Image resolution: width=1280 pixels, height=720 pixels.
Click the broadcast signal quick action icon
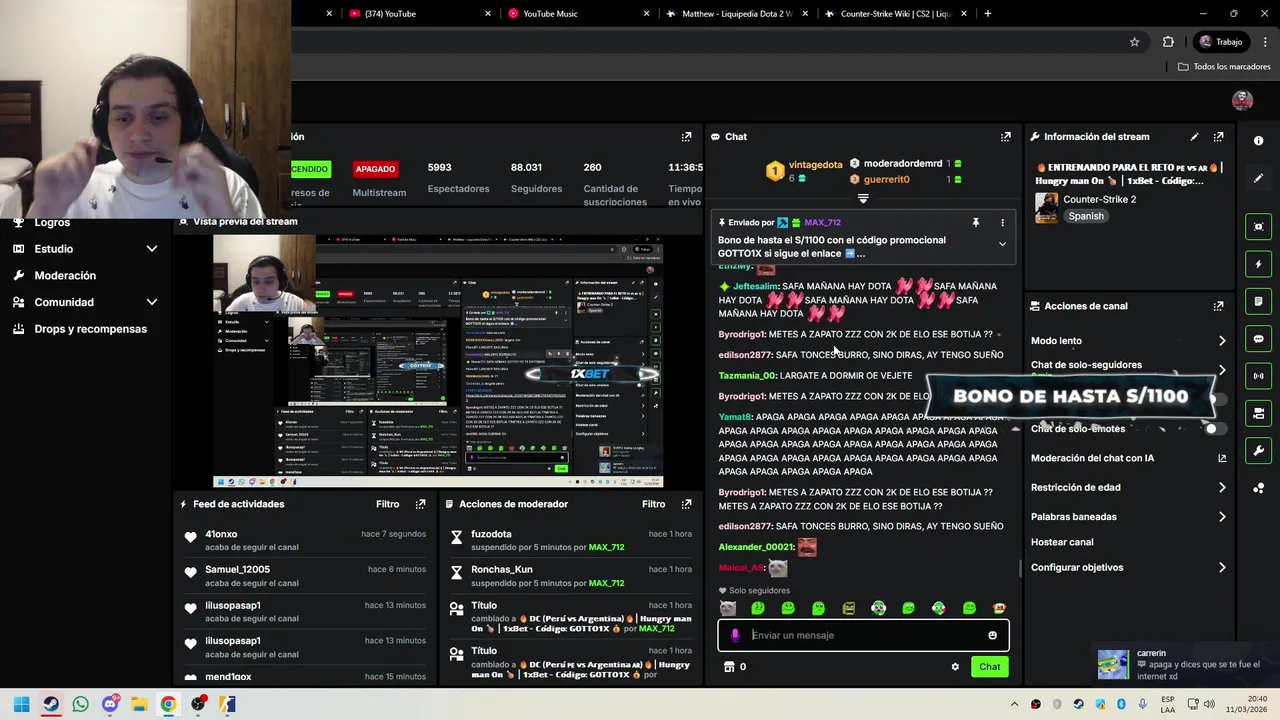click(1259, 376)
